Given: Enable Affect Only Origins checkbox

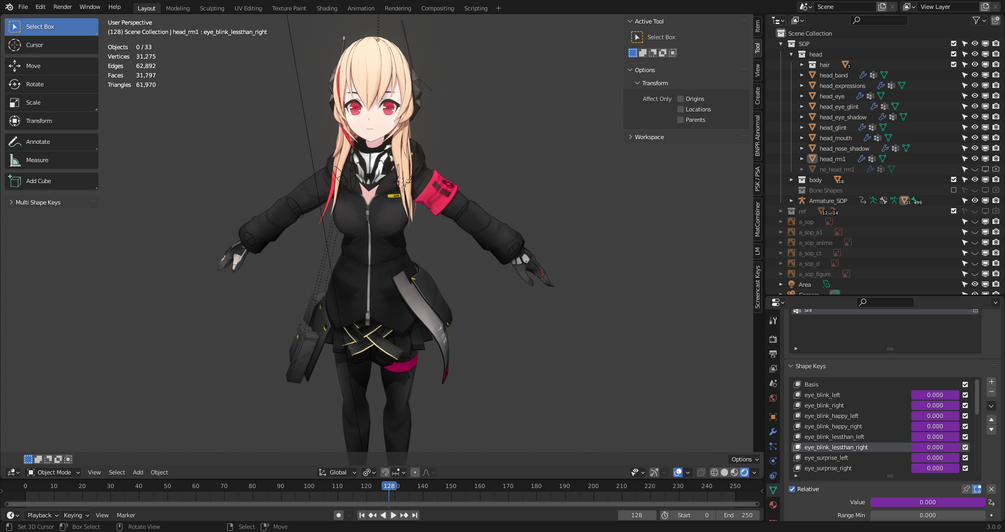Looking at the screenshot, I should coord(681,99).
